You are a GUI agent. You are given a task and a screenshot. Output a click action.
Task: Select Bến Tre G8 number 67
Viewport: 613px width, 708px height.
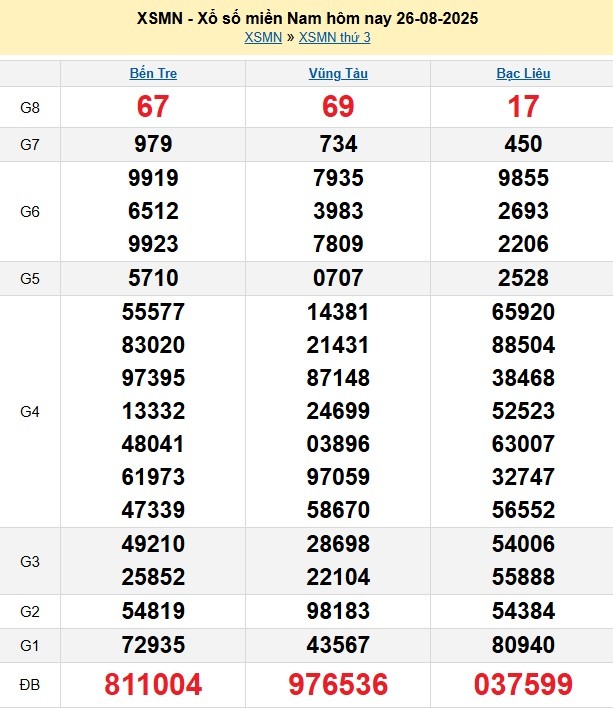pos(153,107)
